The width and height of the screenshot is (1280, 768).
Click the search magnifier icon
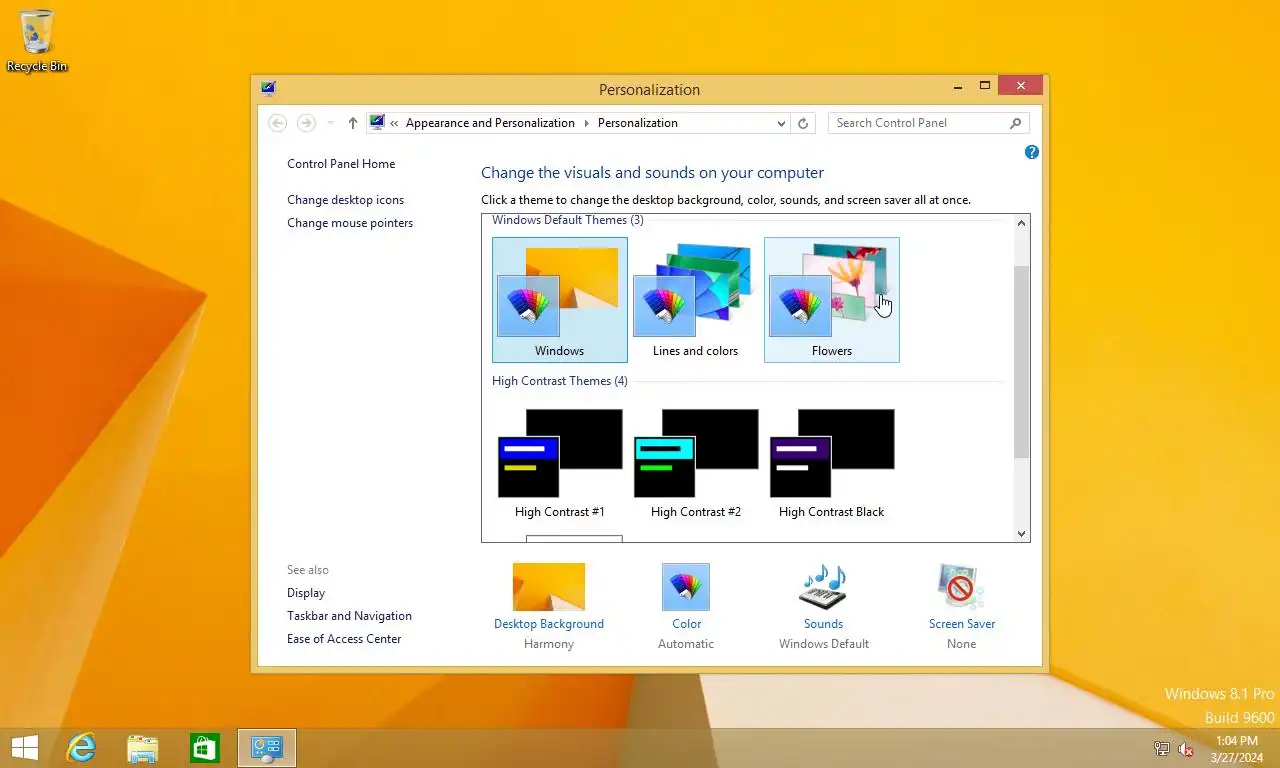pos(1015,123)
